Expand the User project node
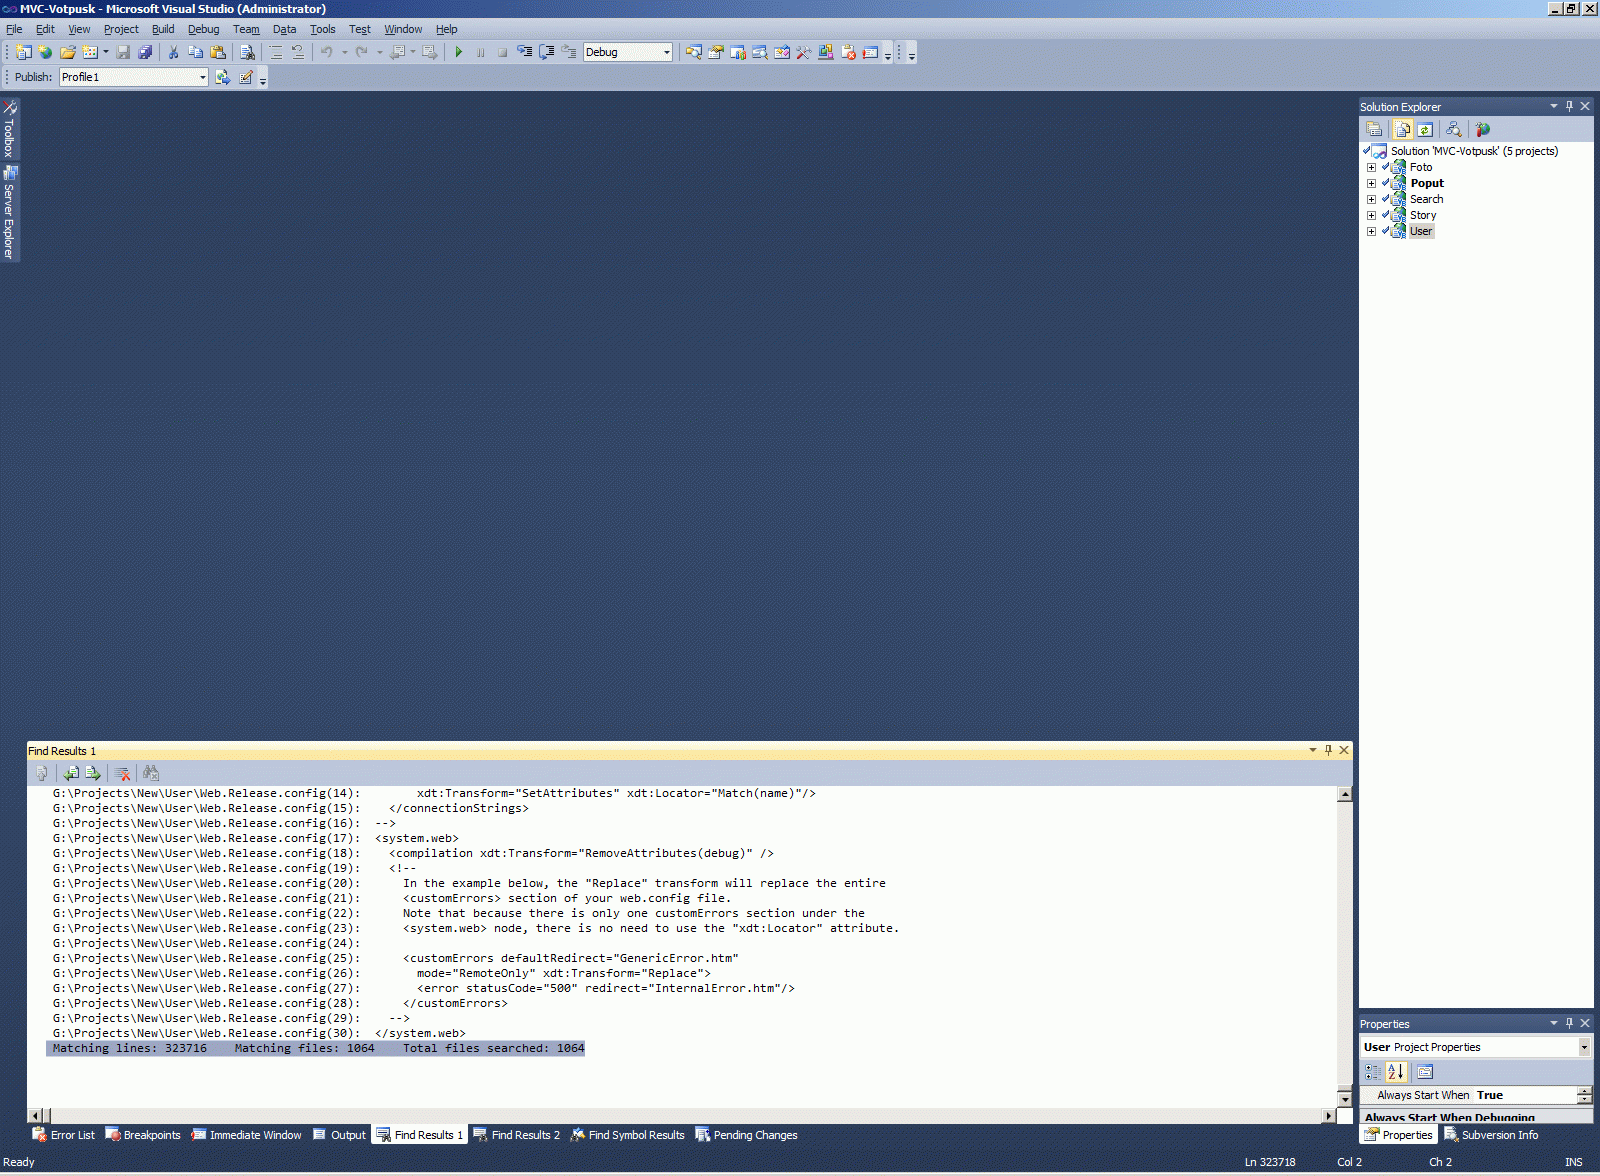 point(1371,231)
